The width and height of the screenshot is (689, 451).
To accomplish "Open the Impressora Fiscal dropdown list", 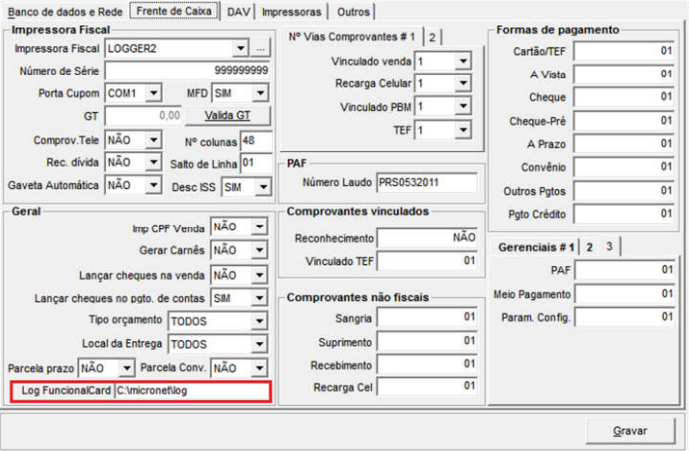I will [240, 48].
